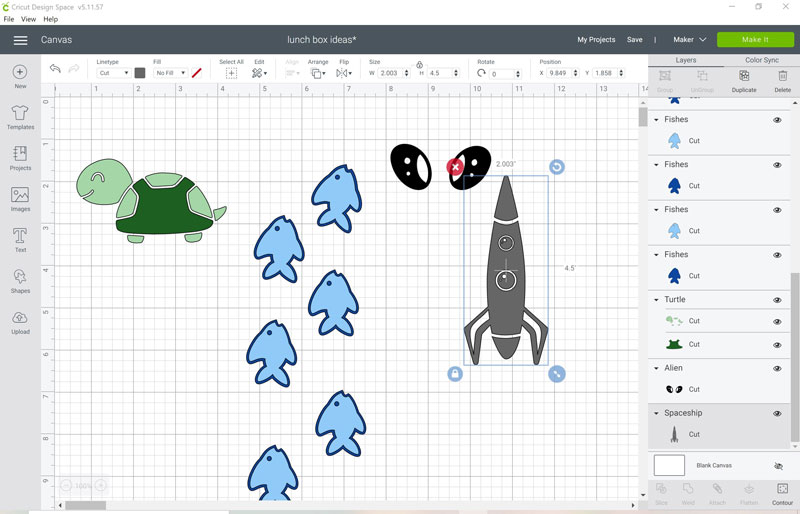Open the File menu
Image resolution: width=800 pixels, height=514 pixels.
click(x=9, y=19)
